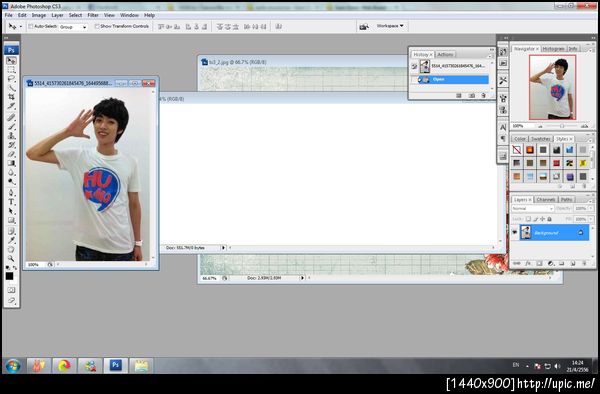Switch to the Channels tab
The width and height of the screenshot is (600, 394).
click(x=546, y=200)
